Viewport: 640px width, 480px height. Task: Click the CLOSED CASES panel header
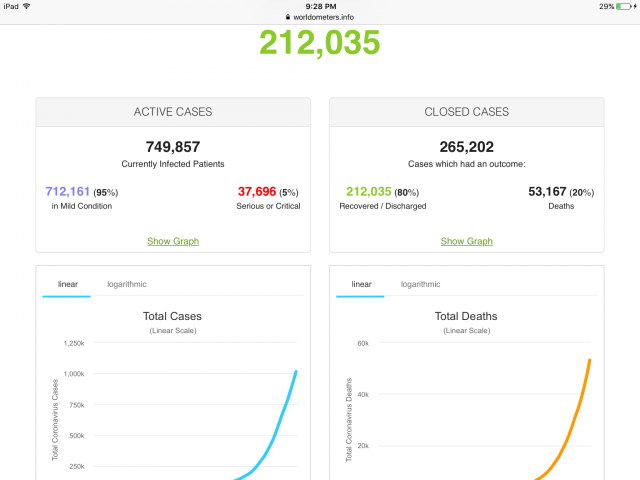pyautogui.click(x=467, y=112)
